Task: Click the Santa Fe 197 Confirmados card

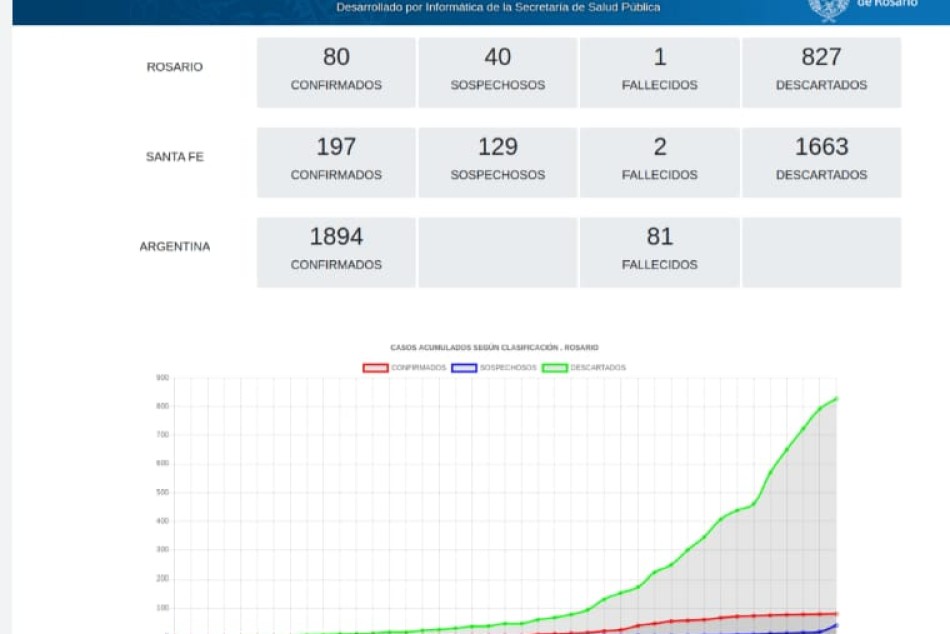Action: pos(336,162)
